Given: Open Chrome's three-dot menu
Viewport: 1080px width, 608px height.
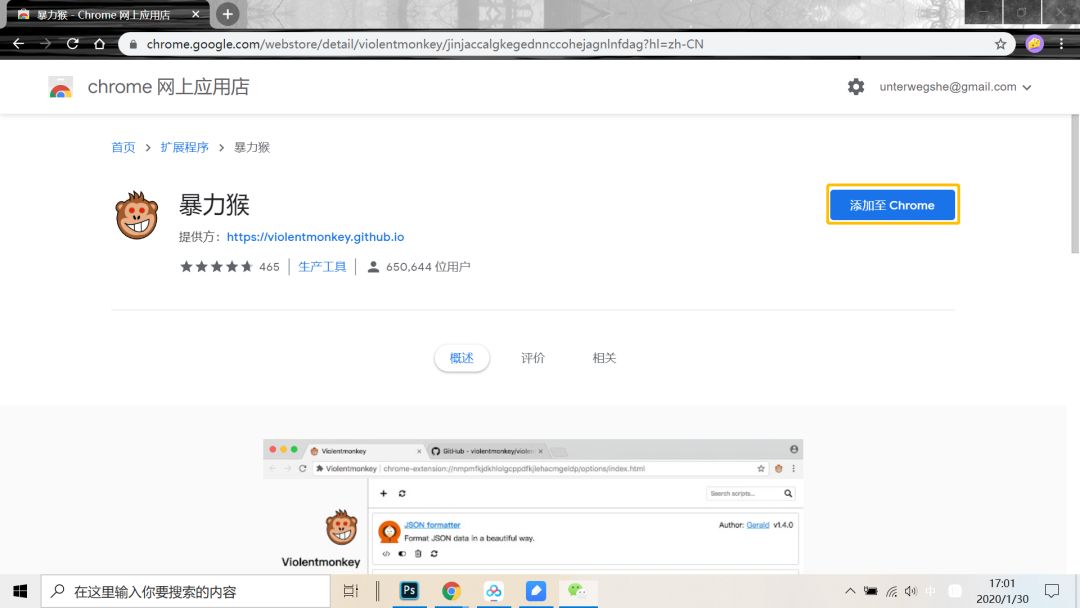Looking at the screenshot, I should coord(1061,44).
